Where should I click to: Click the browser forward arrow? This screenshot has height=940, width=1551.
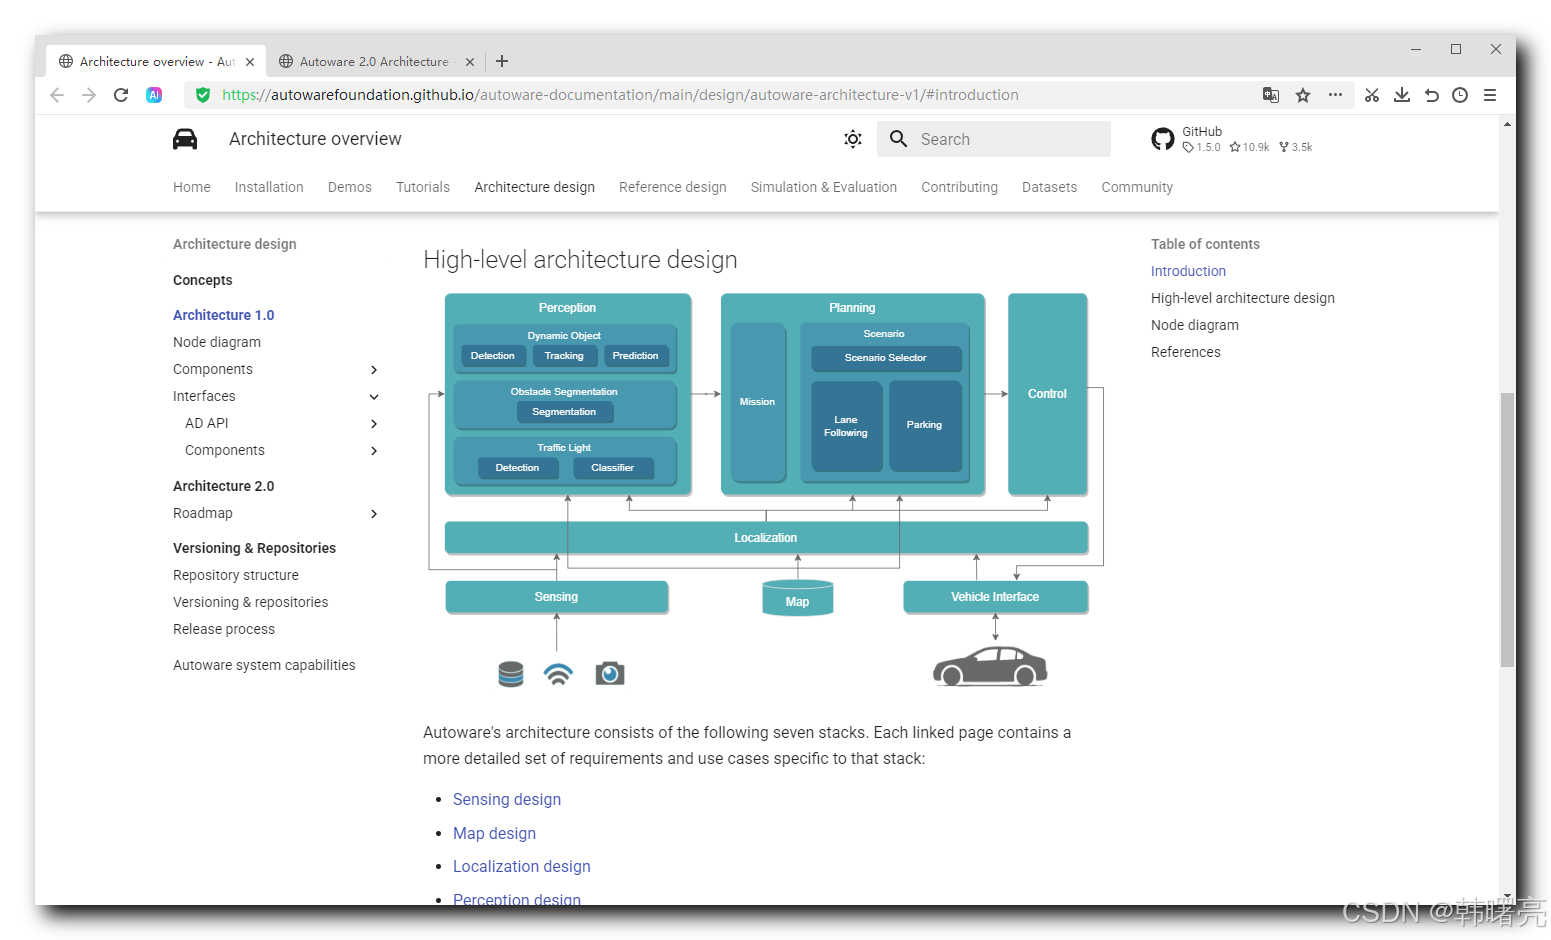pyautogui.click(x=89, y=95)
